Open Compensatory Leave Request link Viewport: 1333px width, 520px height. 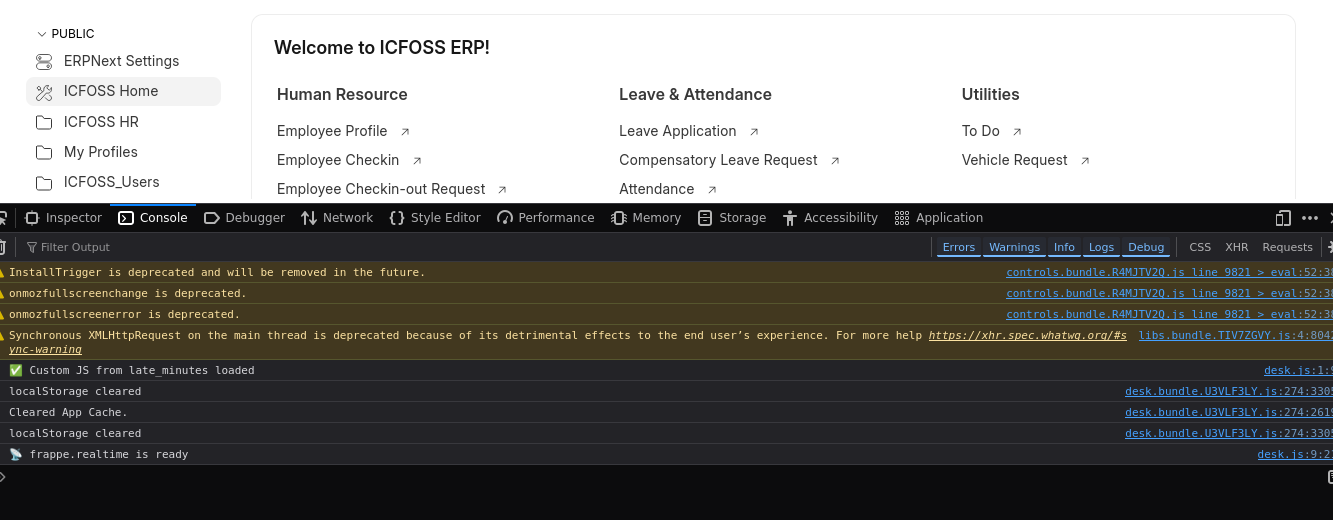[x=718, y=160]
